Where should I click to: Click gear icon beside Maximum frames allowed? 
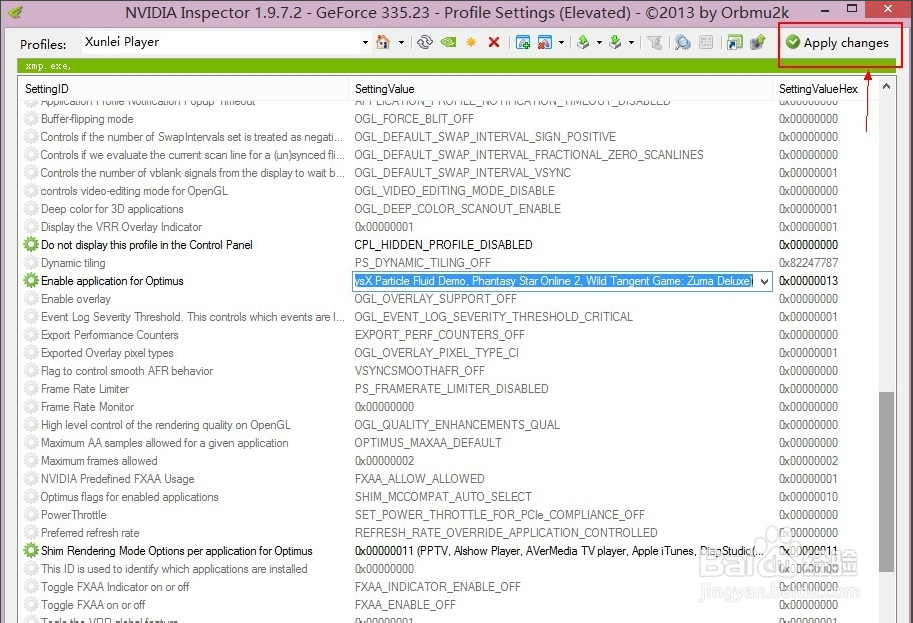pyautogui.click(x=31, y=461)
